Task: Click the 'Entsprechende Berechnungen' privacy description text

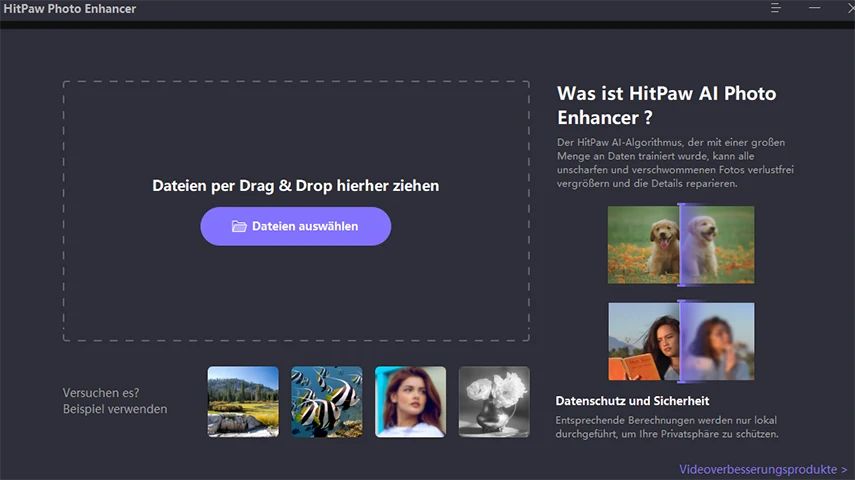Action: click(x=667, y=427)
